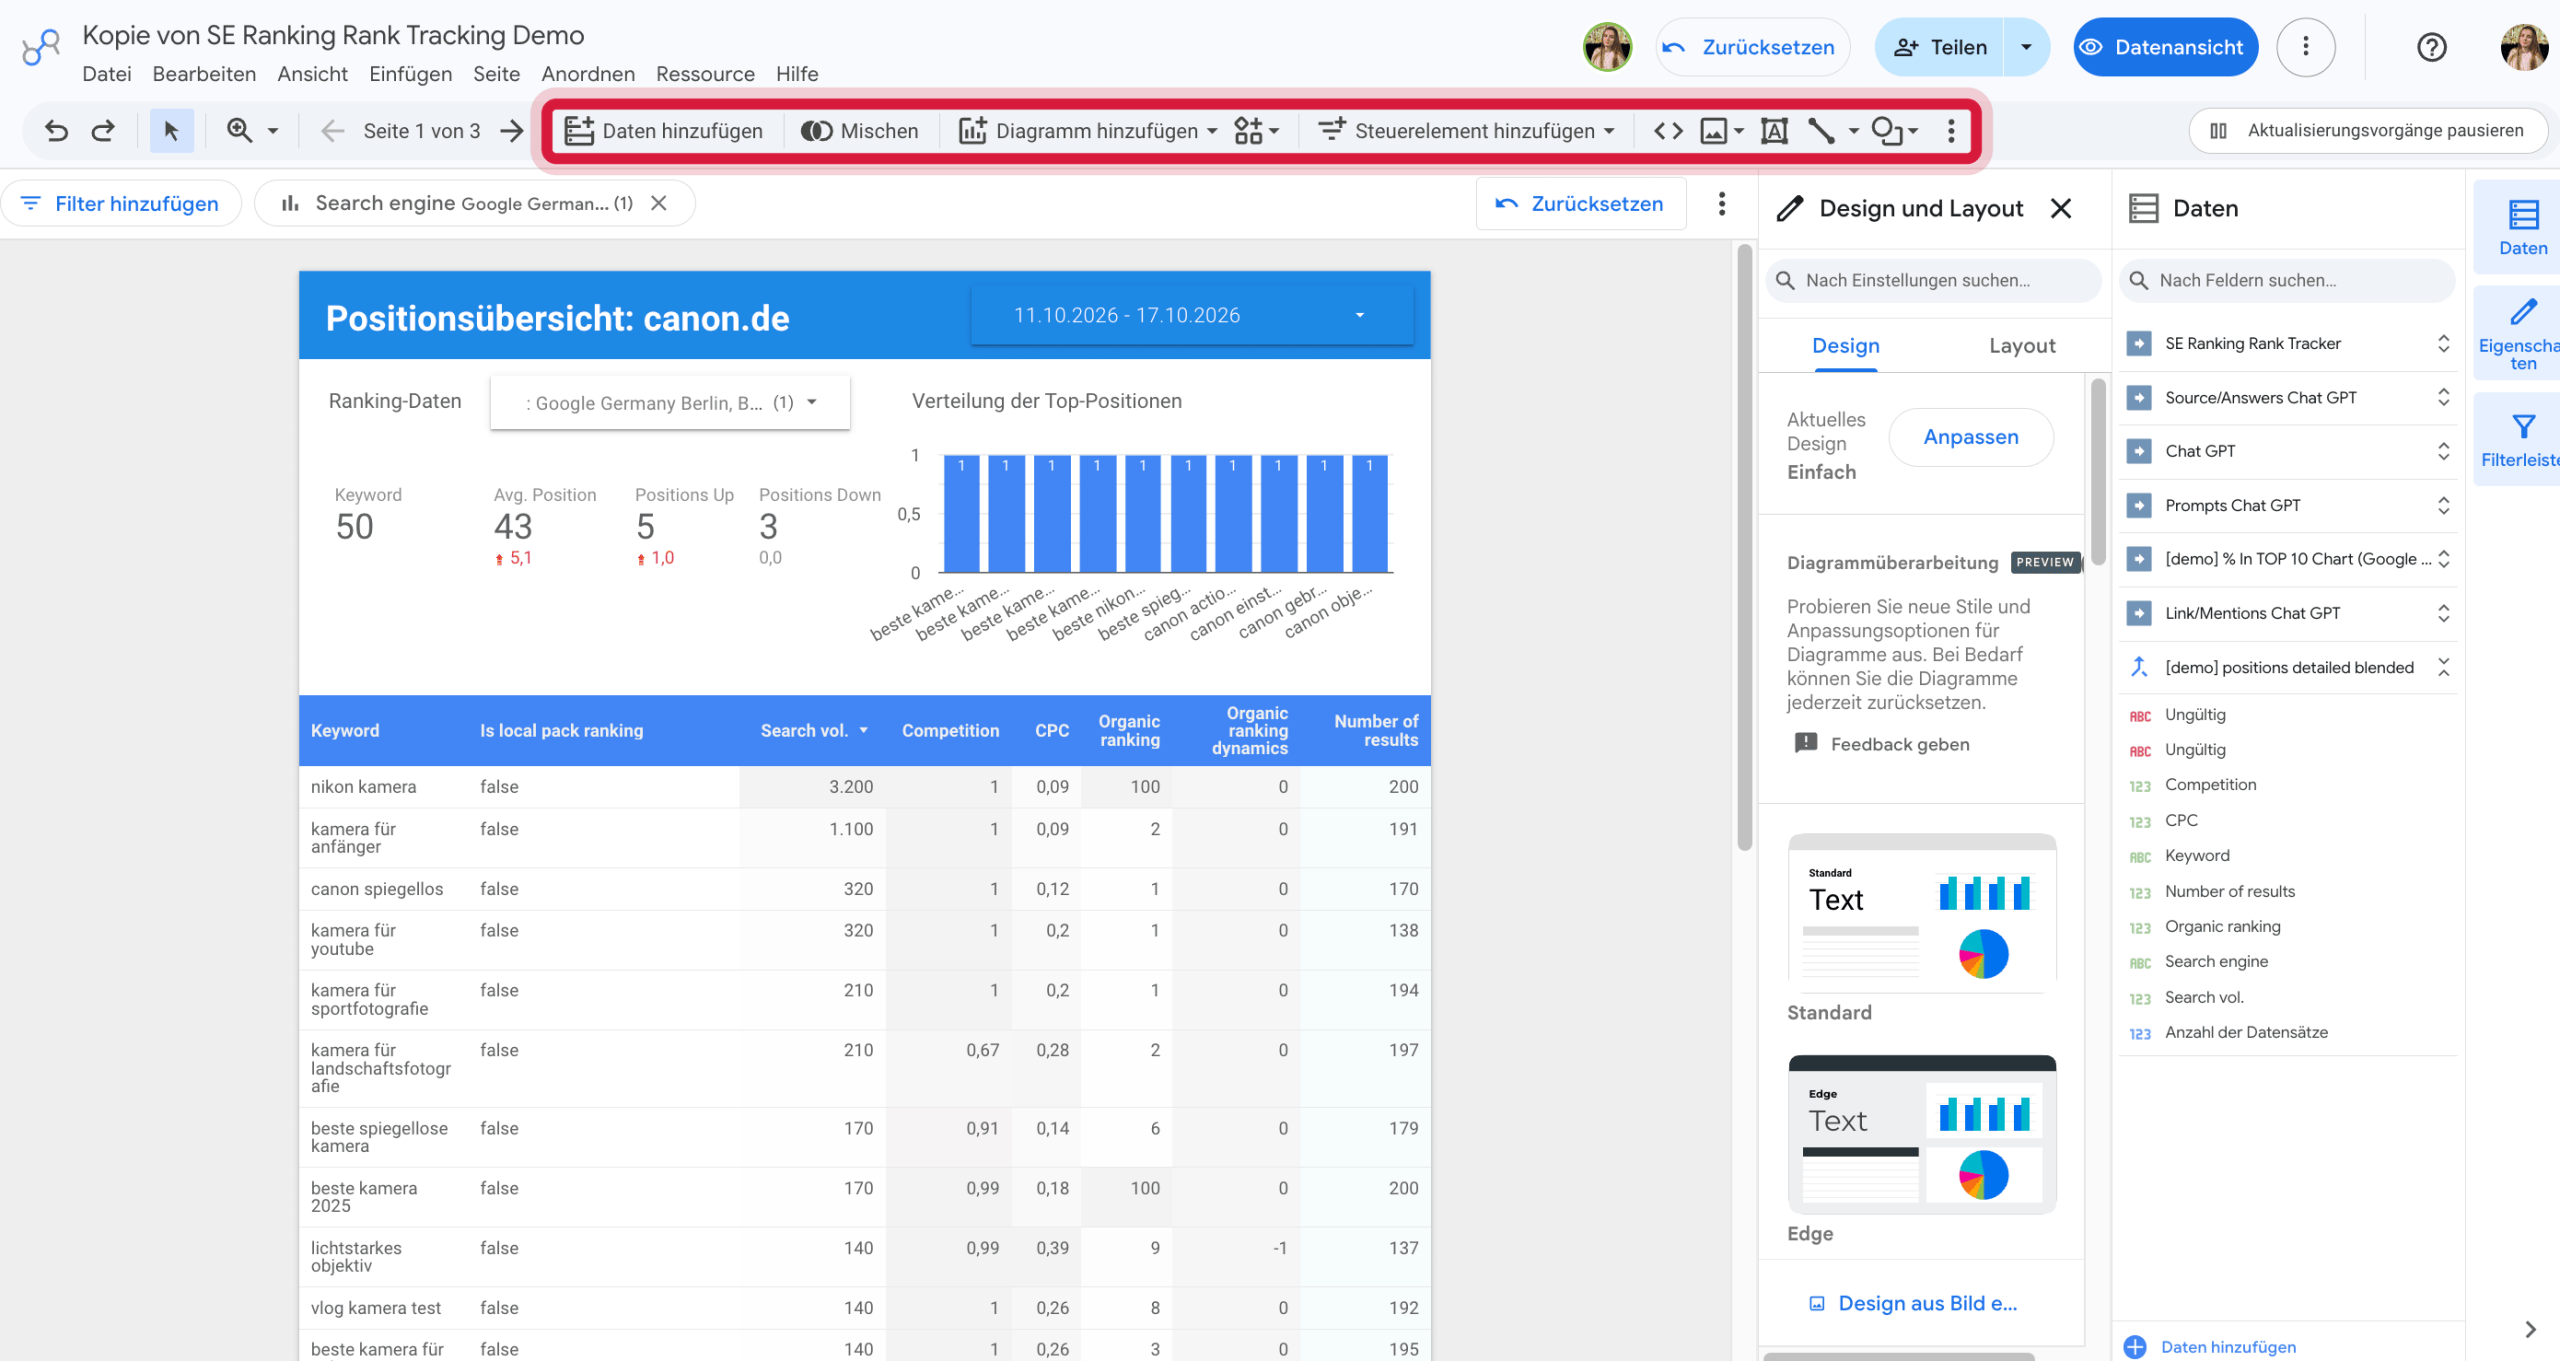Open Google Germany Berlin dropdown control
The height and width of the screenshot is (1361, 2560).
670,403
